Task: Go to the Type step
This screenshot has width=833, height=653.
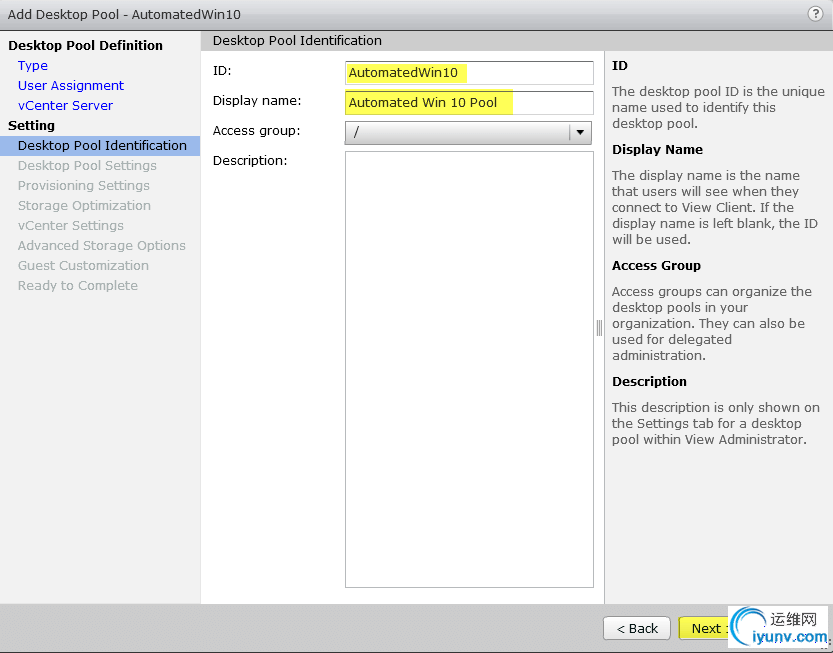Action: (33, 65)
